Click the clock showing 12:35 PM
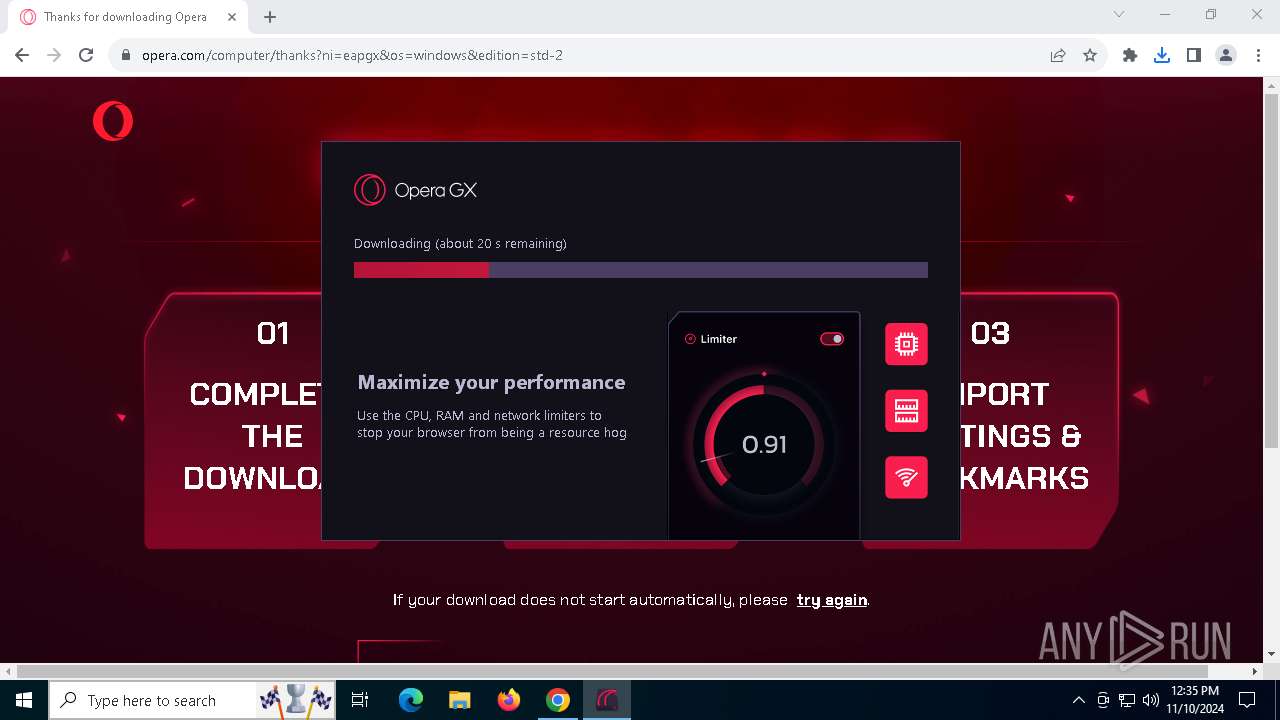 (1194, 700)
